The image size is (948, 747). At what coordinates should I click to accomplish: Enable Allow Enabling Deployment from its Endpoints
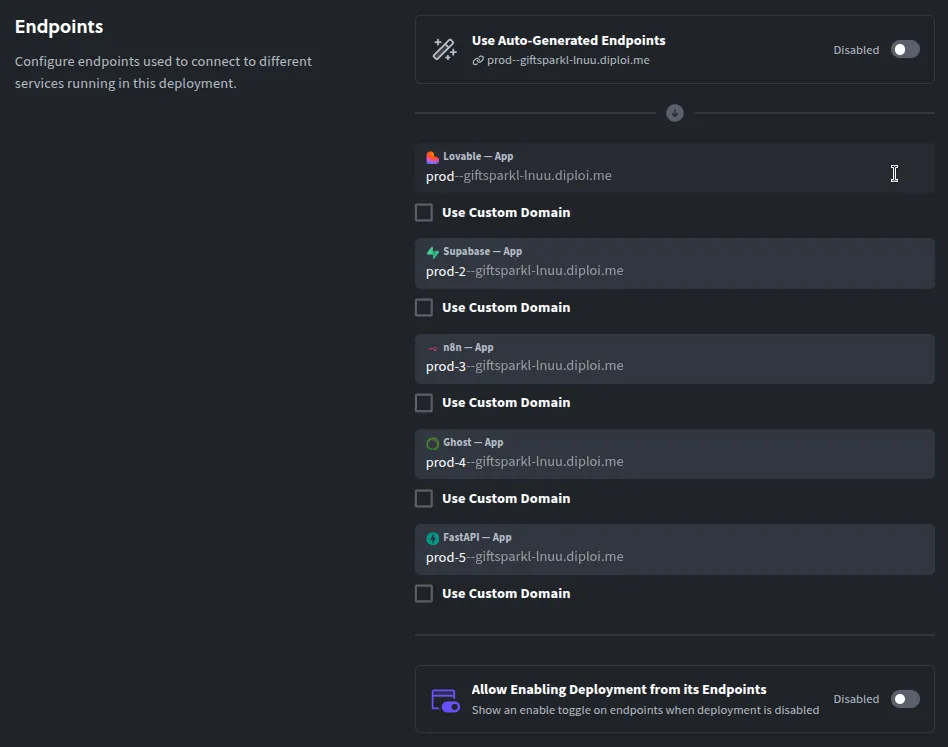coord(905,698)
